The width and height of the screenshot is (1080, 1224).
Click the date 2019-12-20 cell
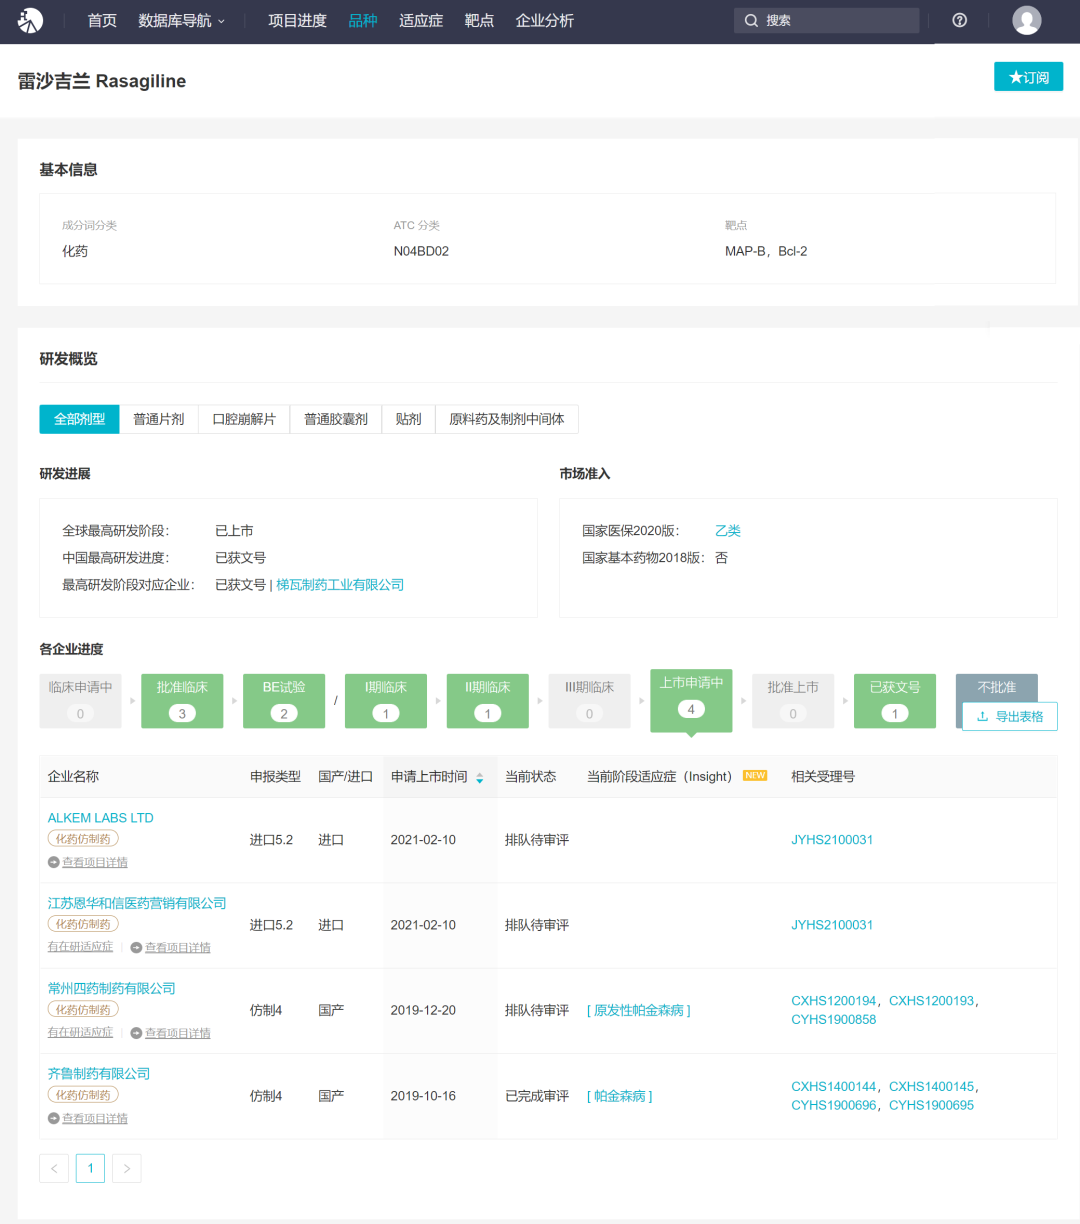tap(423, 1011)
